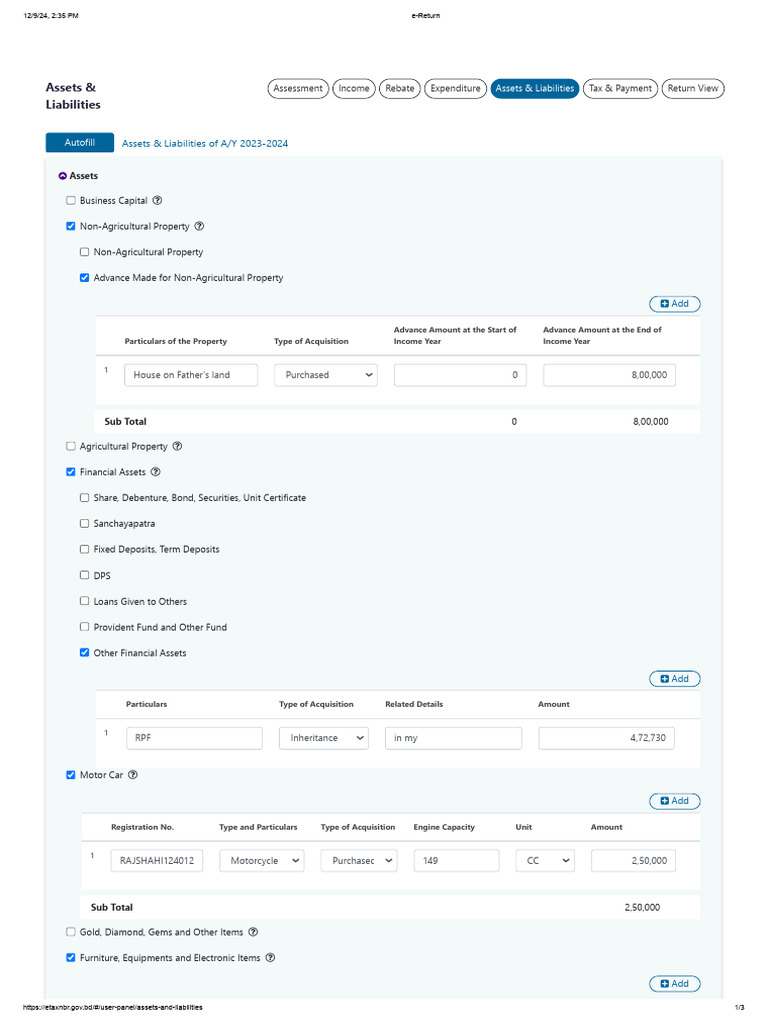Collapse the Assets section chevron icon

click(63, 176)
